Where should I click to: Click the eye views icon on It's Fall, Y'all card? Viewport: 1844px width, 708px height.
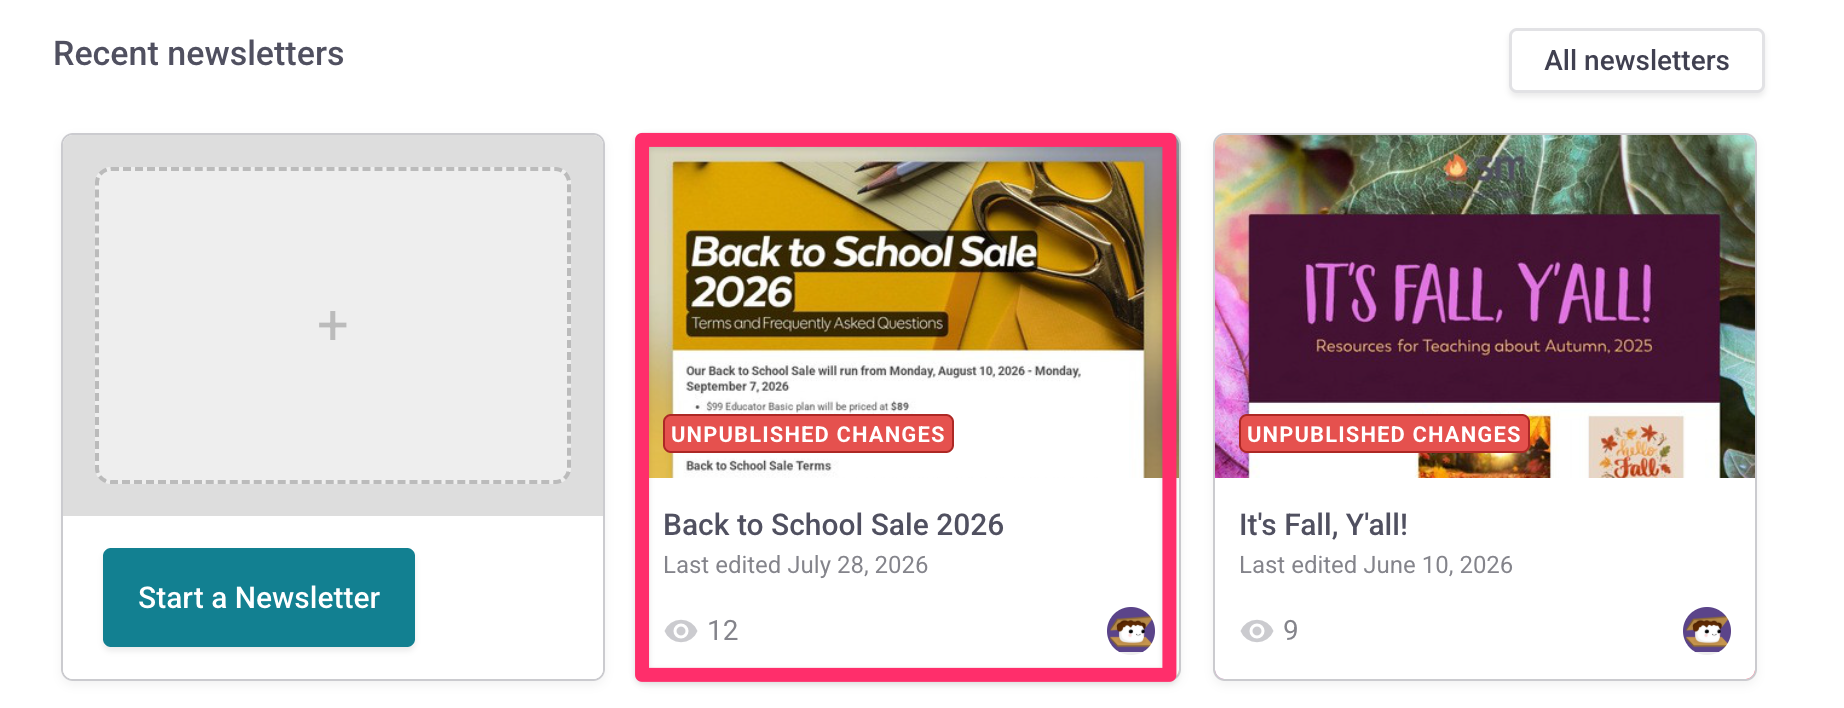(1257, 631)
